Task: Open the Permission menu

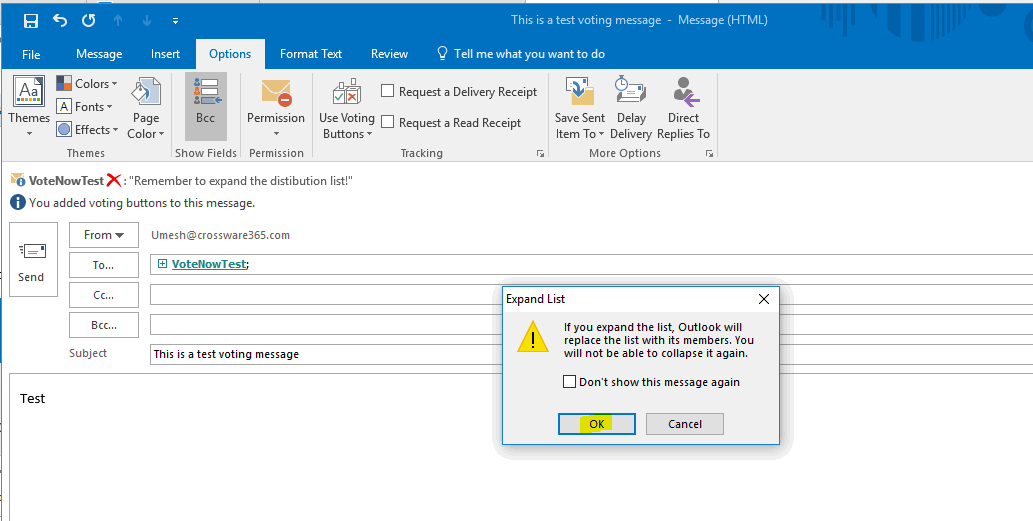Action: [275, 107]
